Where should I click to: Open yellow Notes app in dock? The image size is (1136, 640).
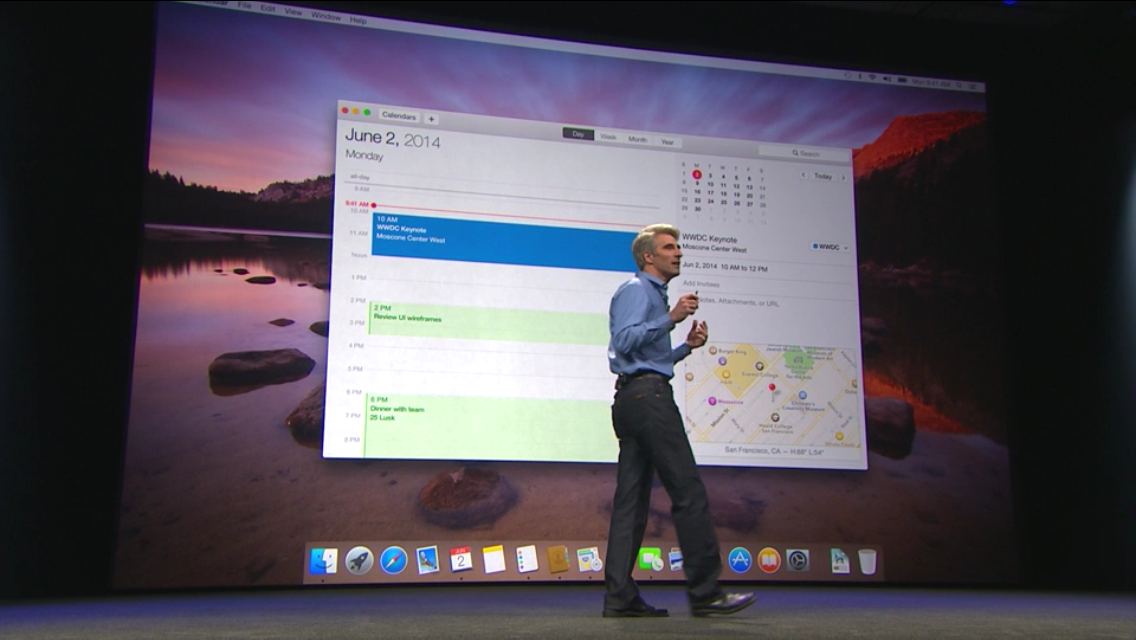click(x=493, y=560)
